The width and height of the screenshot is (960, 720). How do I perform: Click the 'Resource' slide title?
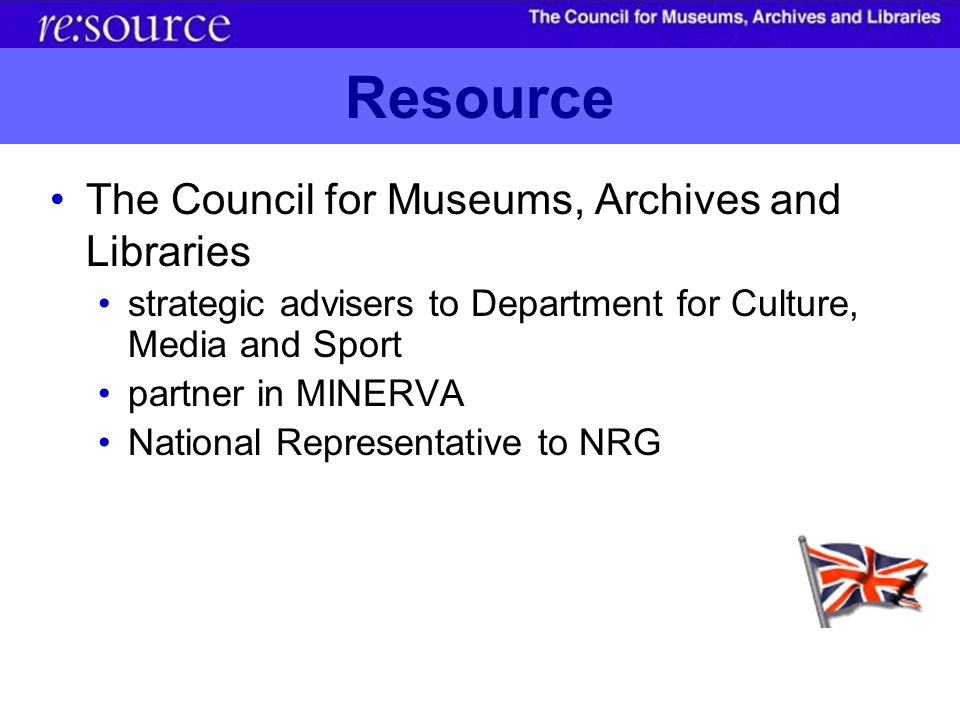479,98
